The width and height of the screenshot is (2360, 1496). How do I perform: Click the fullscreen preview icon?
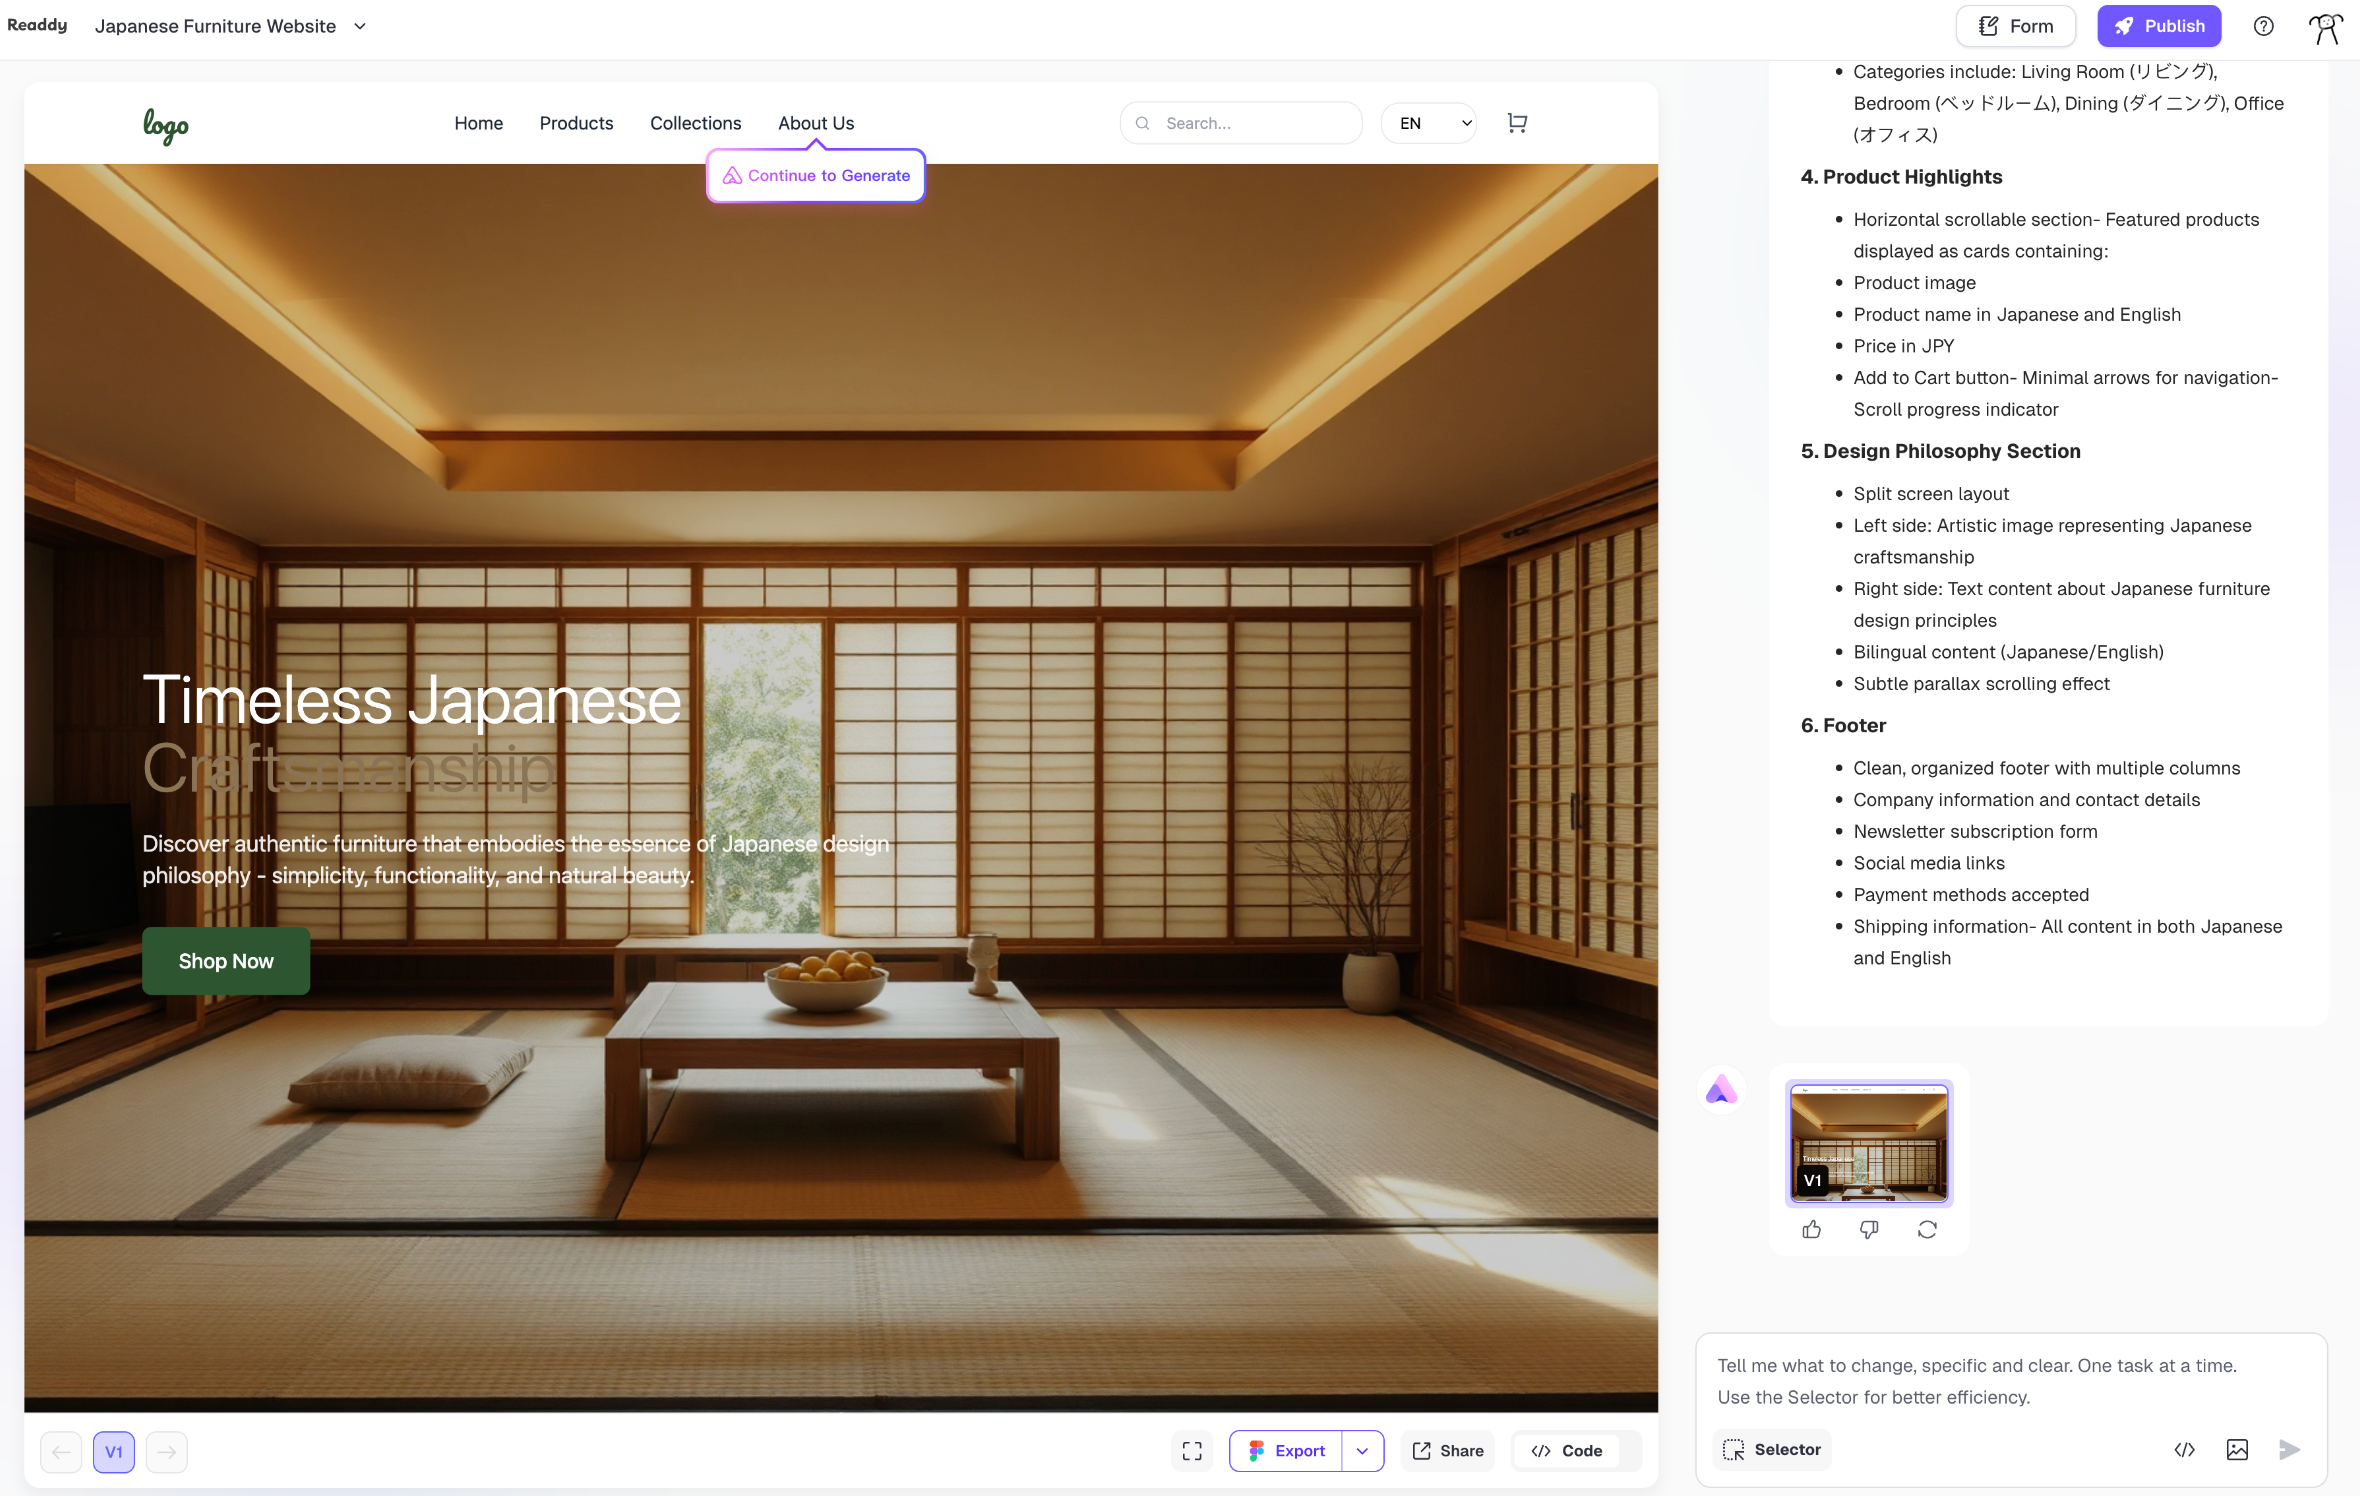(1192, 1451)
